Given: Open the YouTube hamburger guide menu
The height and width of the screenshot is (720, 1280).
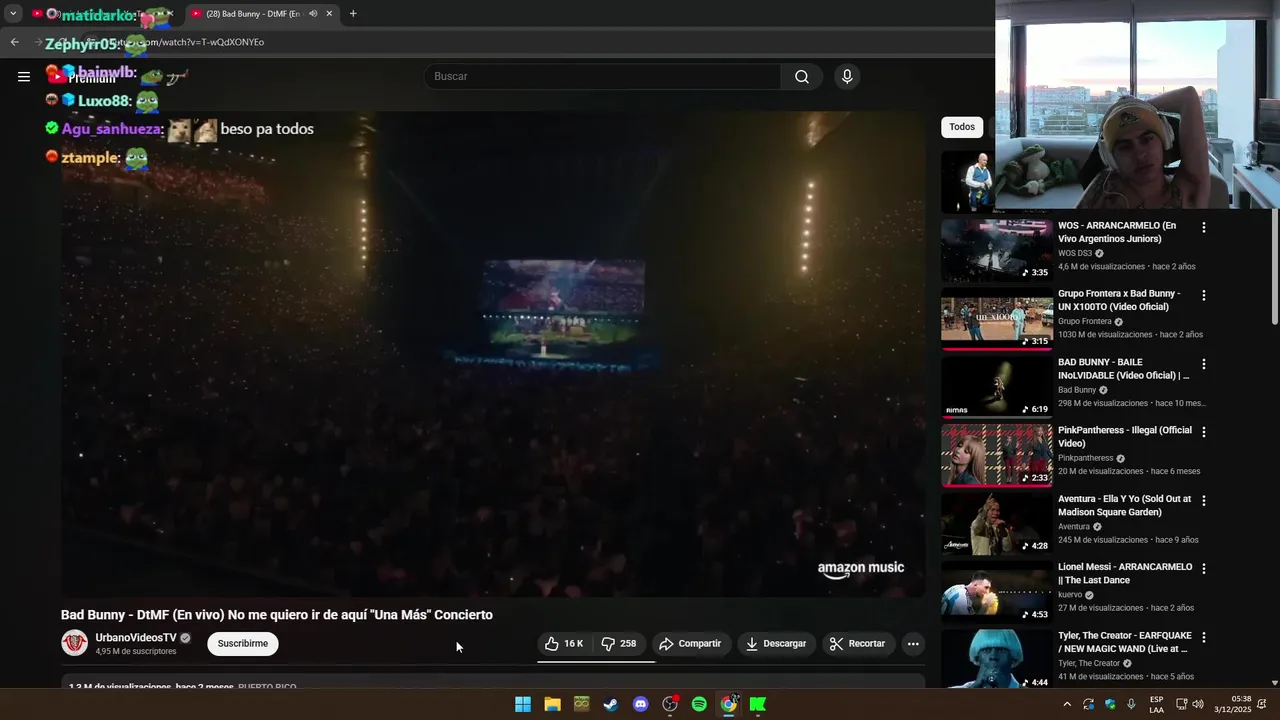Looking at the screenshot, I should point(24,76).
